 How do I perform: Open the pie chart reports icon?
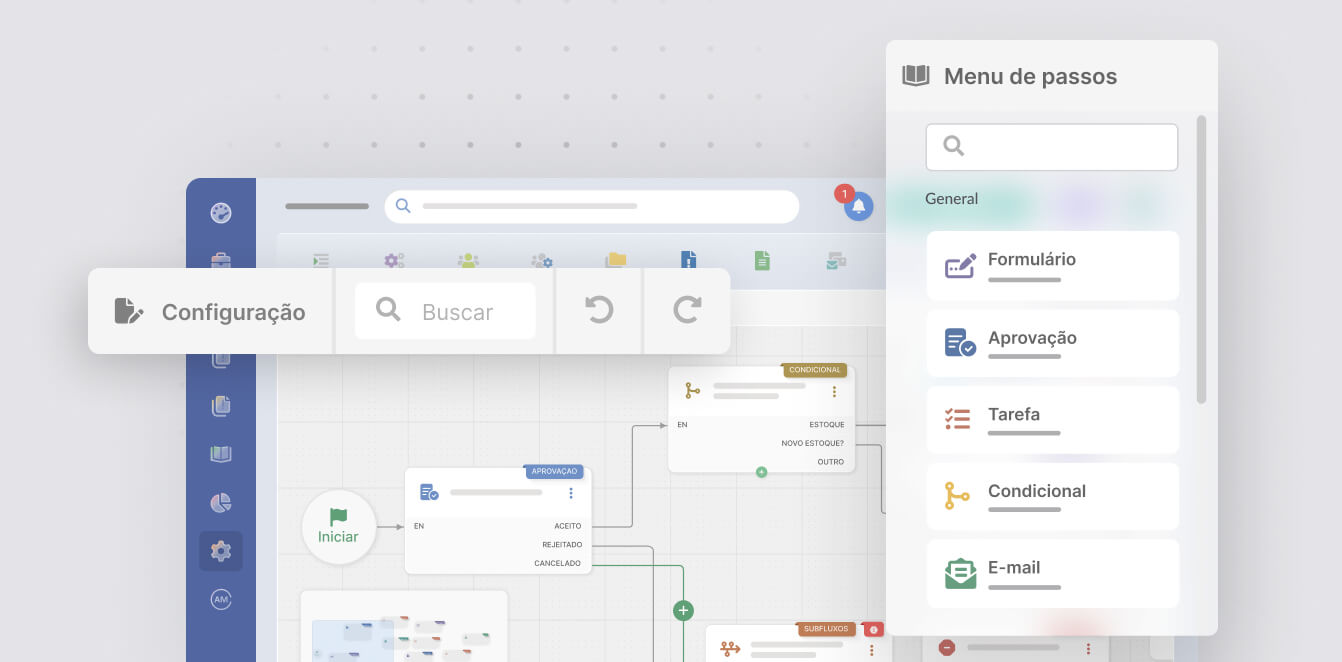point(221,502)
